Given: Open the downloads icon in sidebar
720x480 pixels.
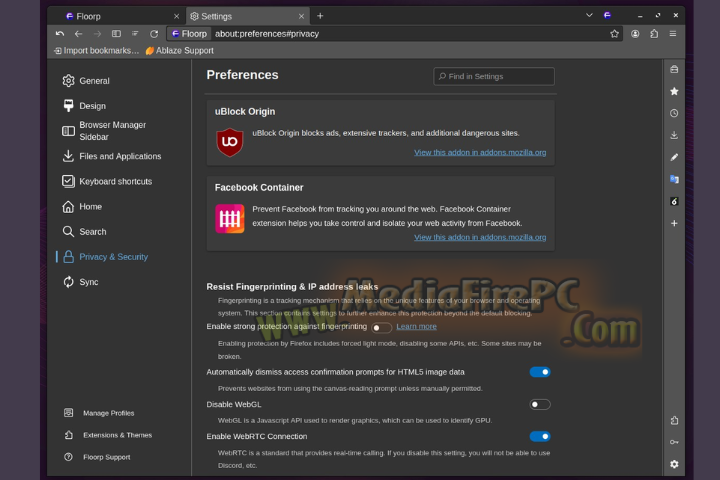Looking at the screenshot, I should [x=674, y=135].
